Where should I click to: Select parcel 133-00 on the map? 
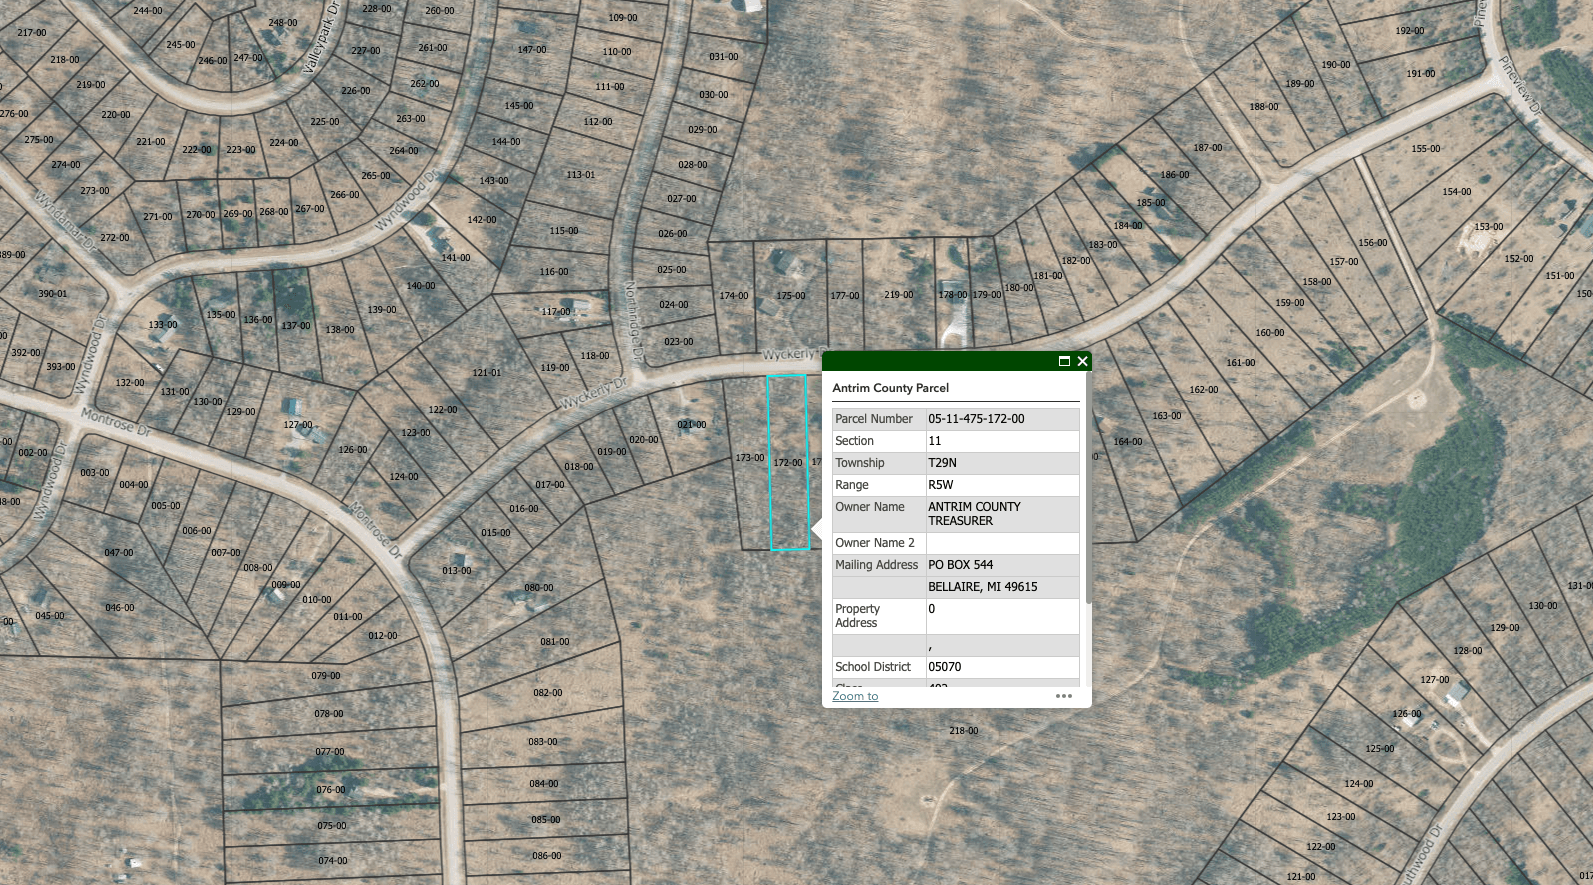click(163, 325)
